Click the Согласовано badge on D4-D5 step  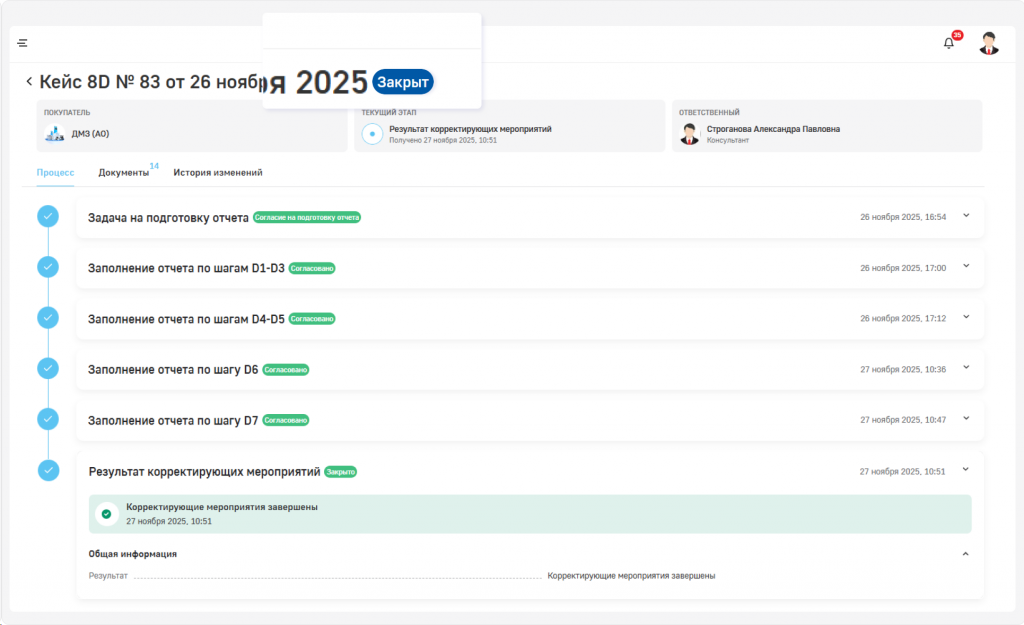point(312,319)
